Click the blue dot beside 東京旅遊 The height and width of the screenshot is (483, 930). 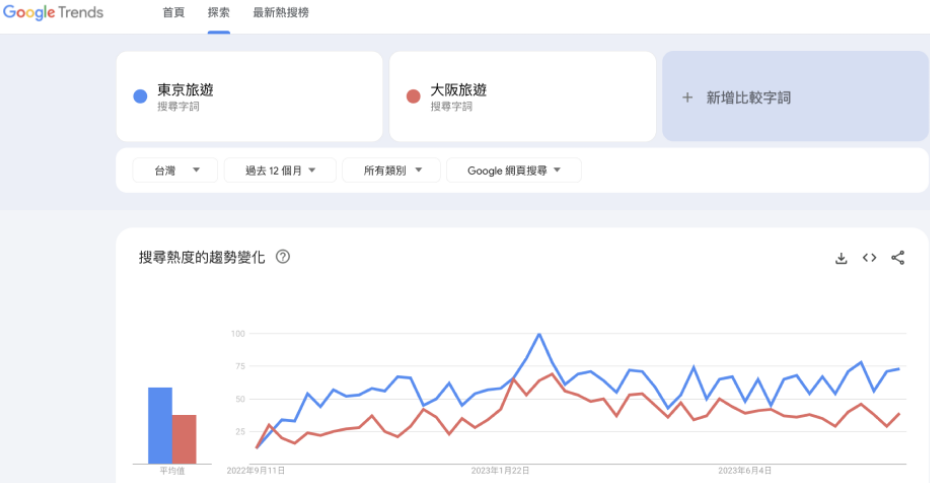pyautogui.click(x=140, y=96)
